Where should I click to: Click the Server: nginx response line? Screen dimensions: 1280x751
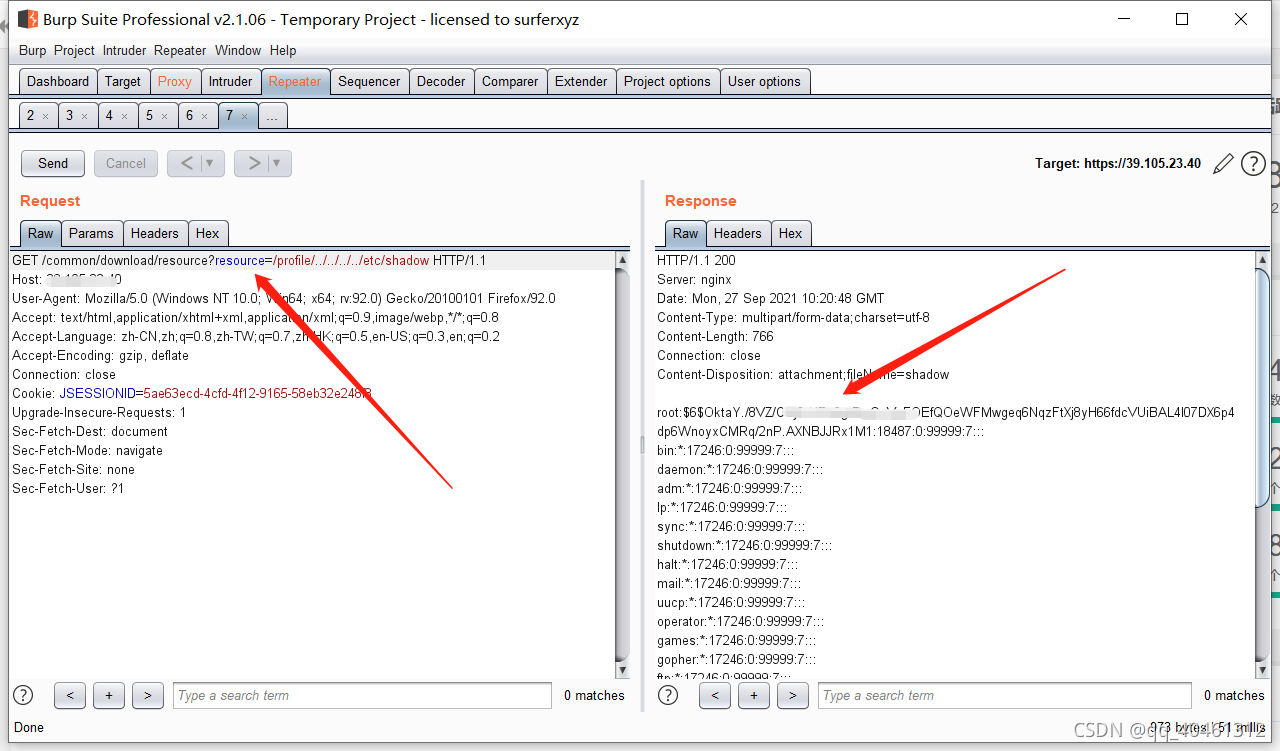[x=694, y=279]
